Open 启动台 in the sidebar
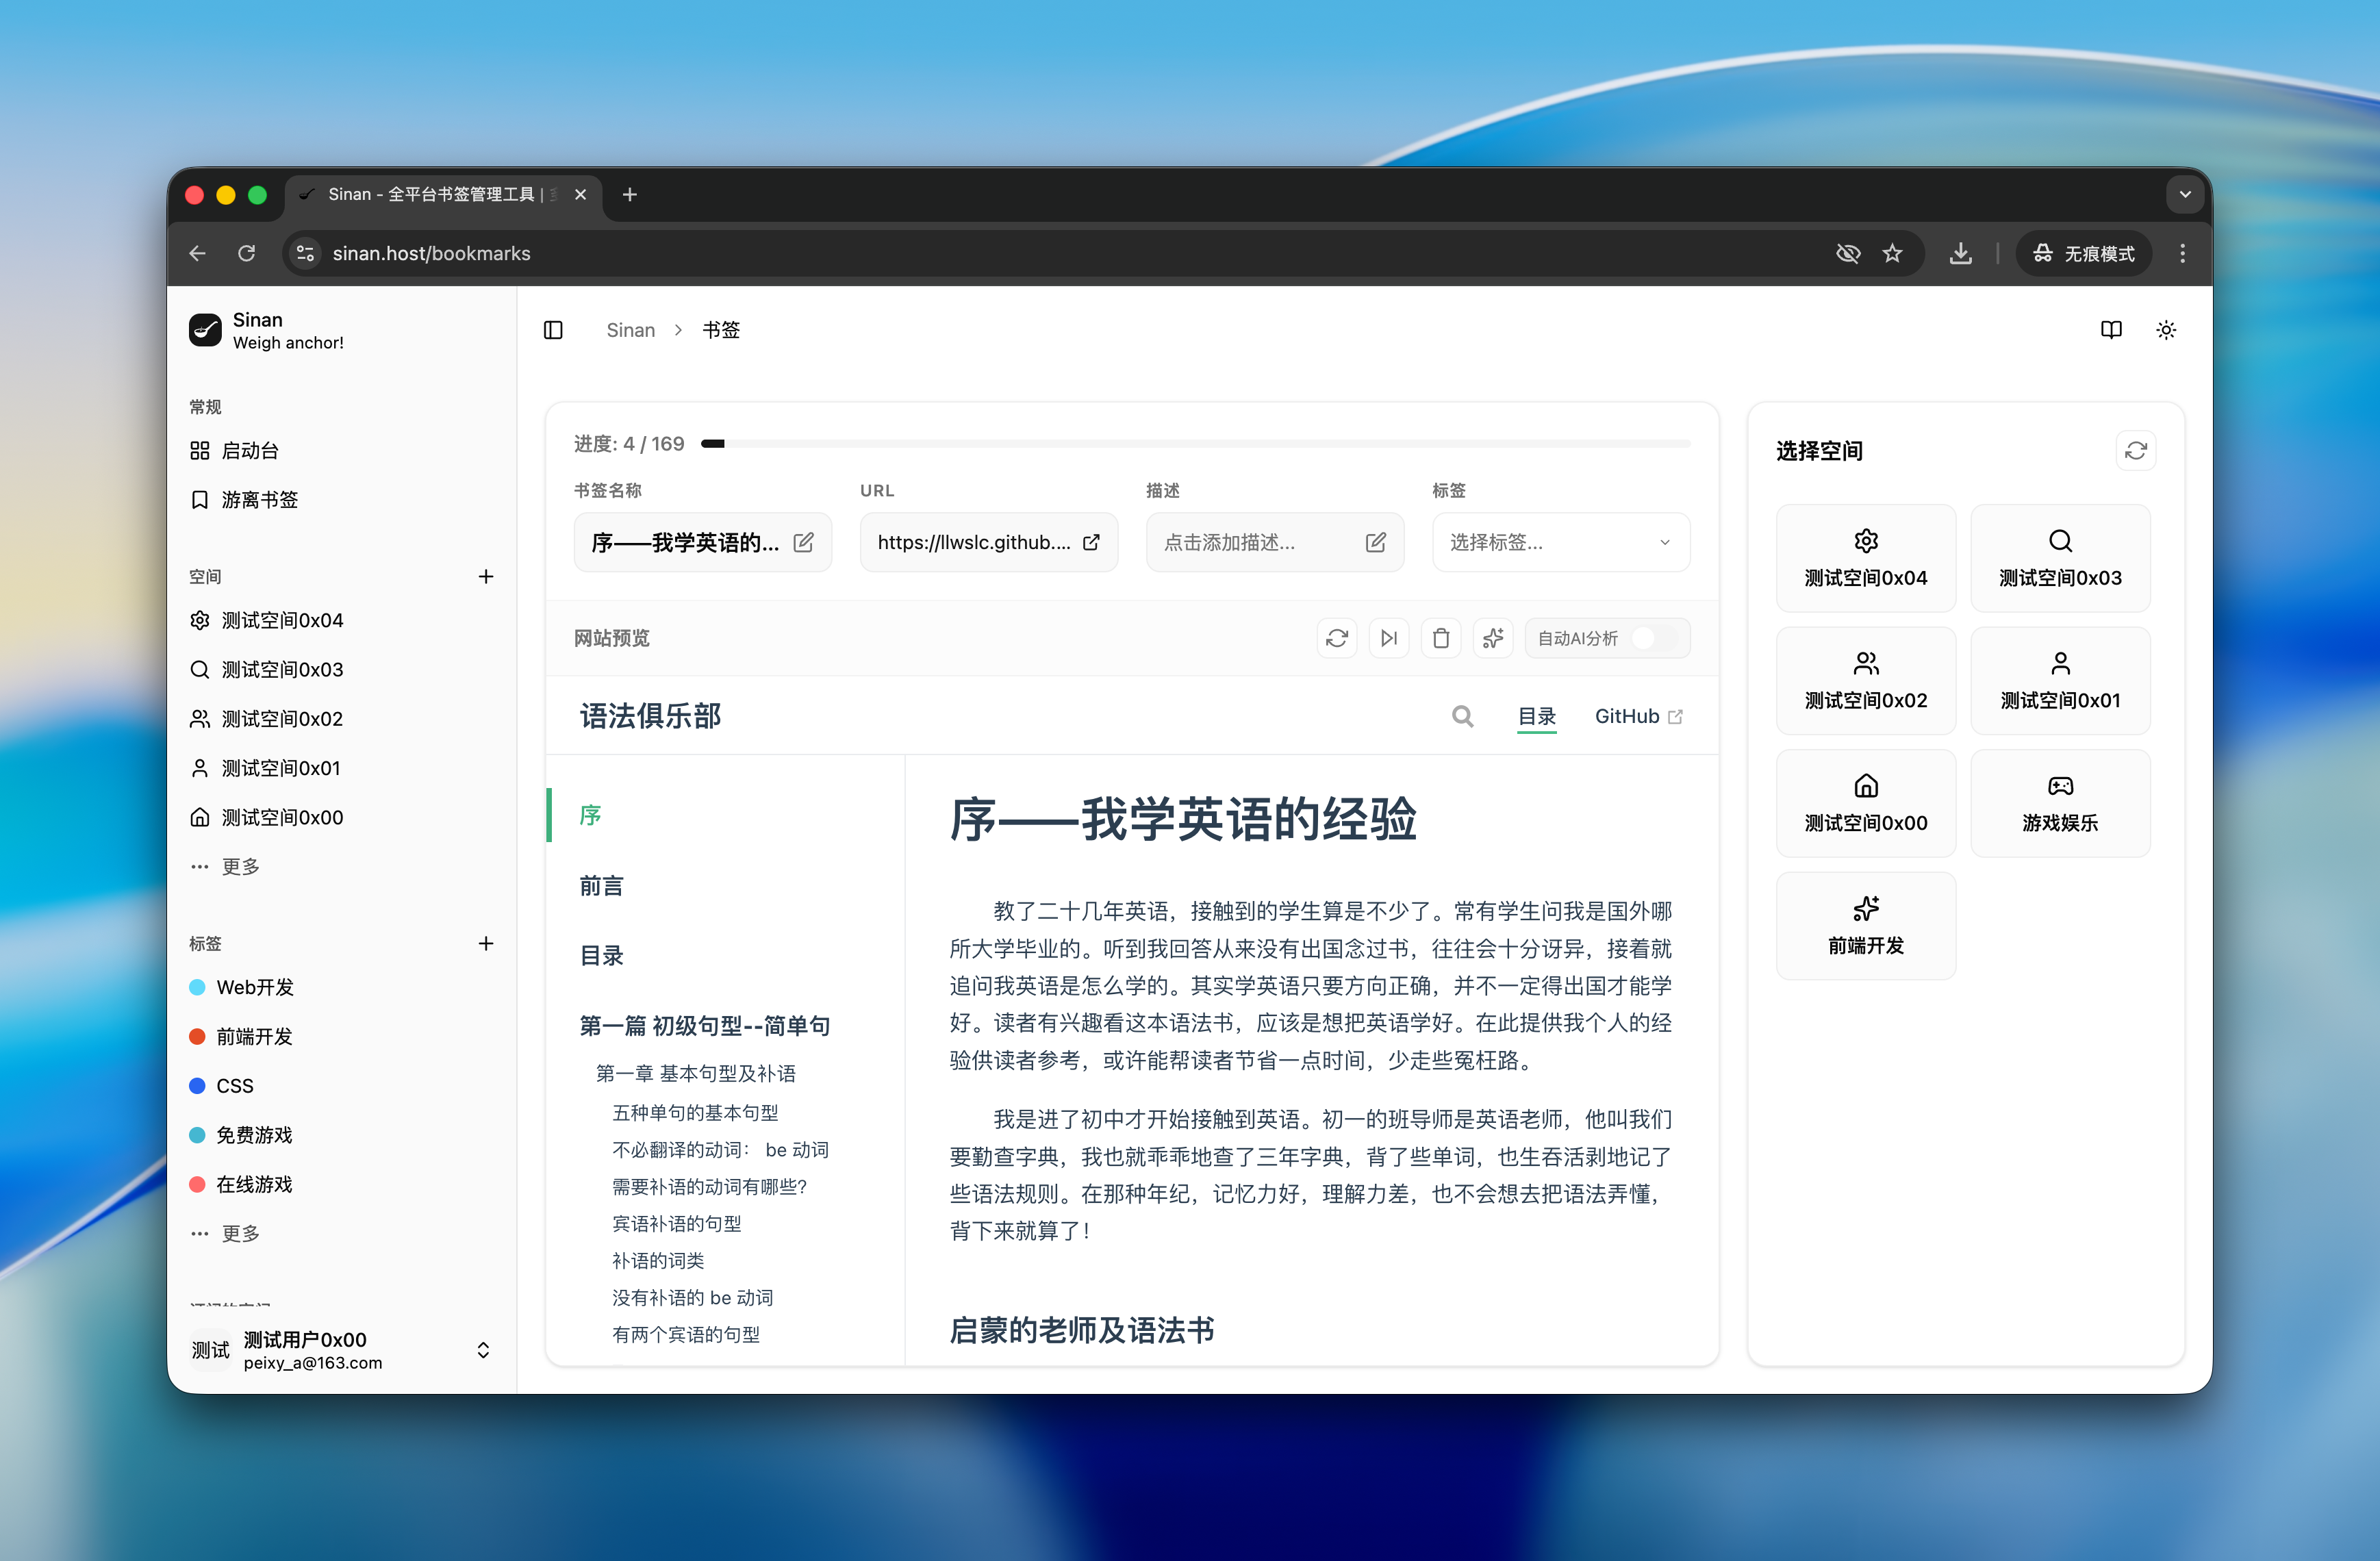2380x1561 pixels. pyautogui.click(x=250, y=451)
